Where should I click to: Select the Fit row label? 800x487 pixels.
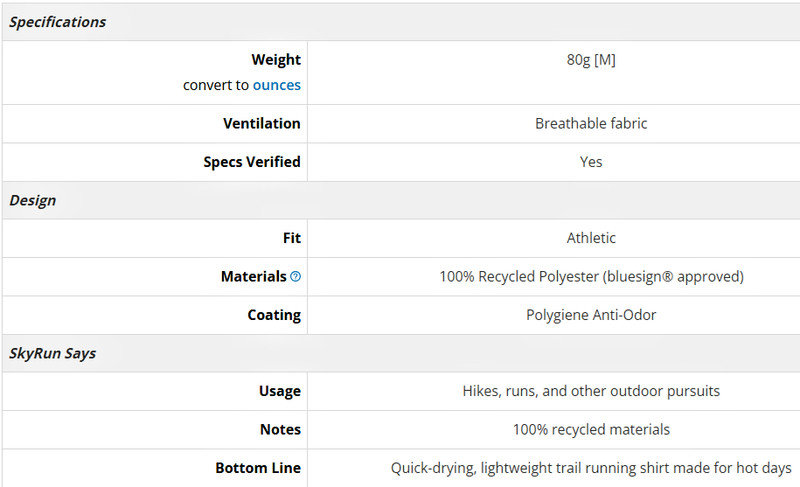click(292, 238)
